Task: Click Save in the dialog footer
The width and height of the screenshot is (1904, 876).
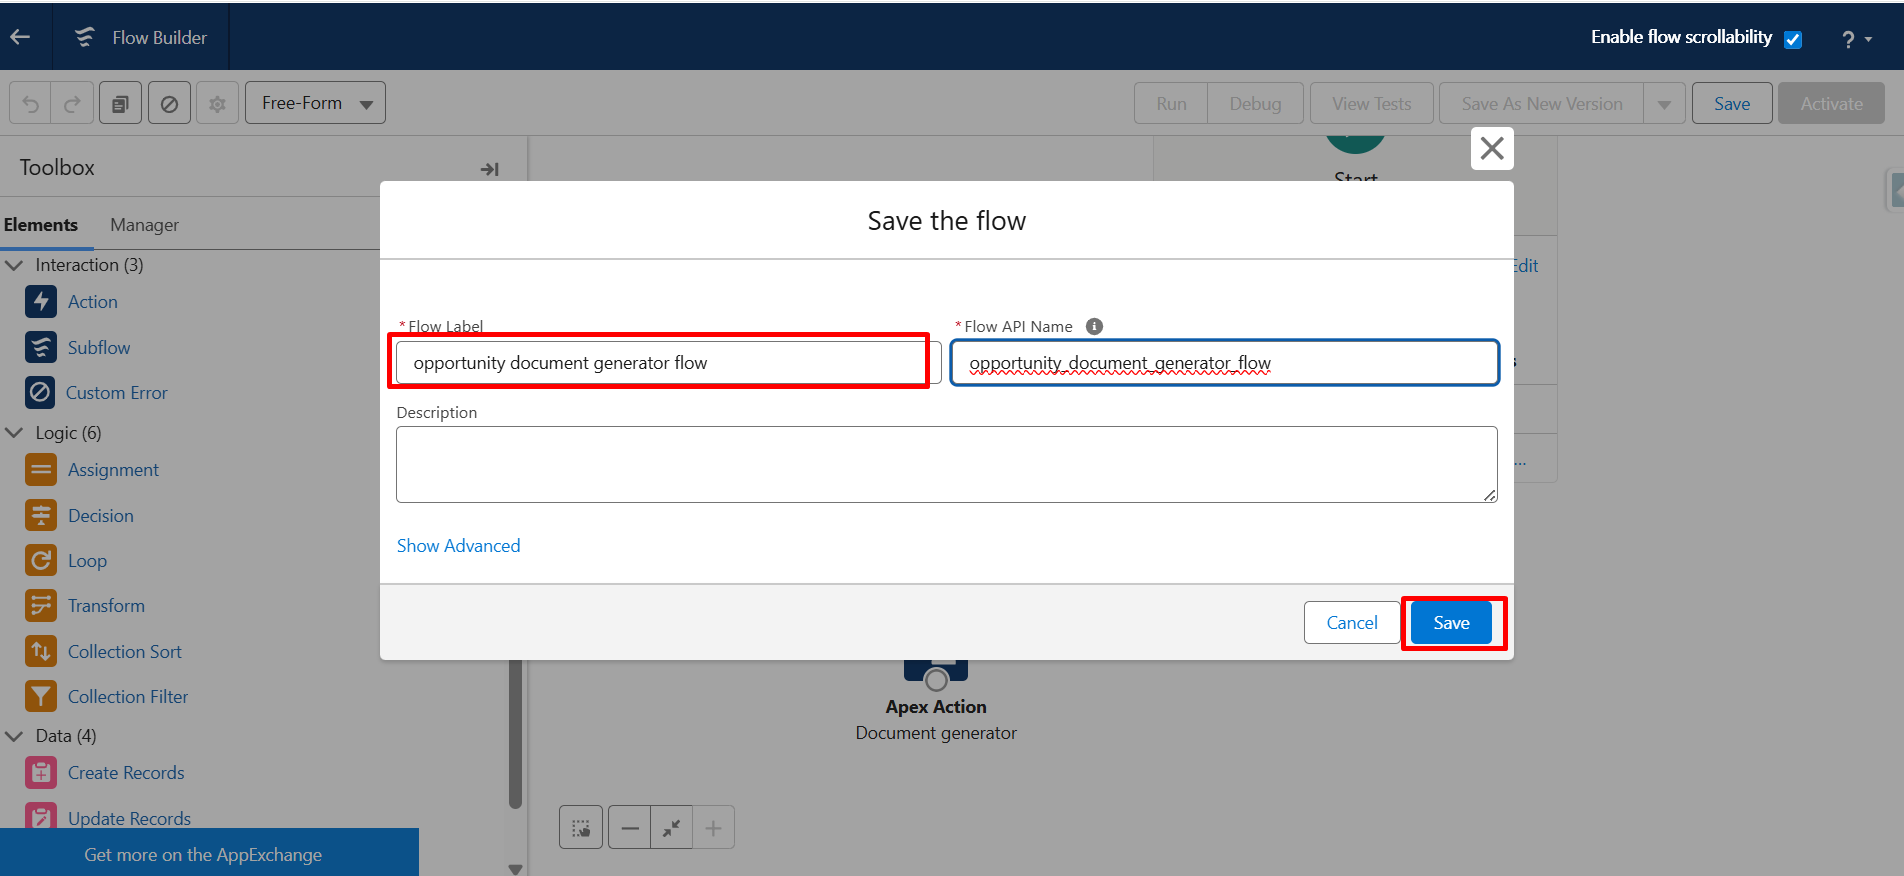Action: point(1451,623)
